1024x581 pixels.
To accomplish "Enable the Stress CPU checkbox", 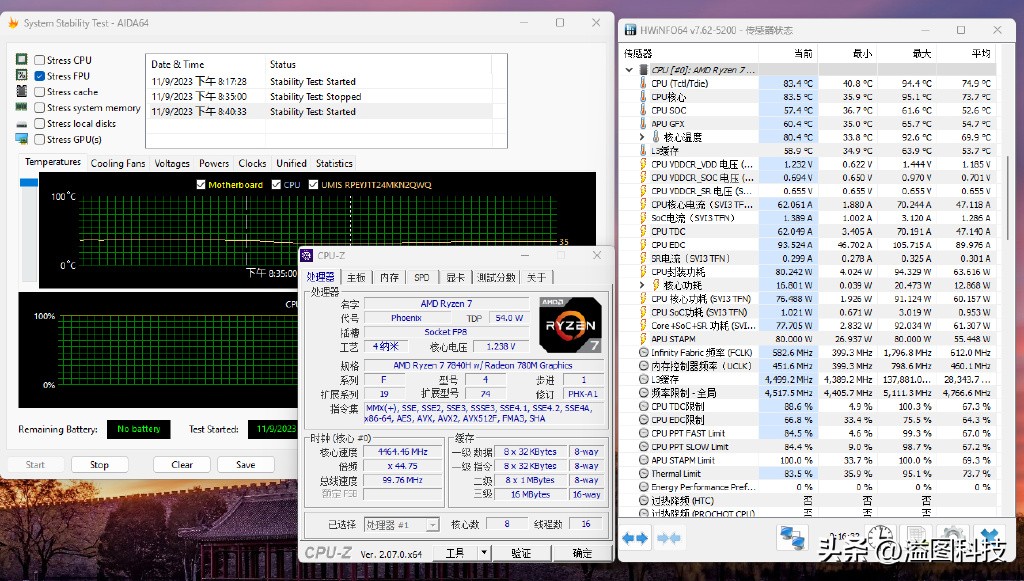I will point(39,60).
